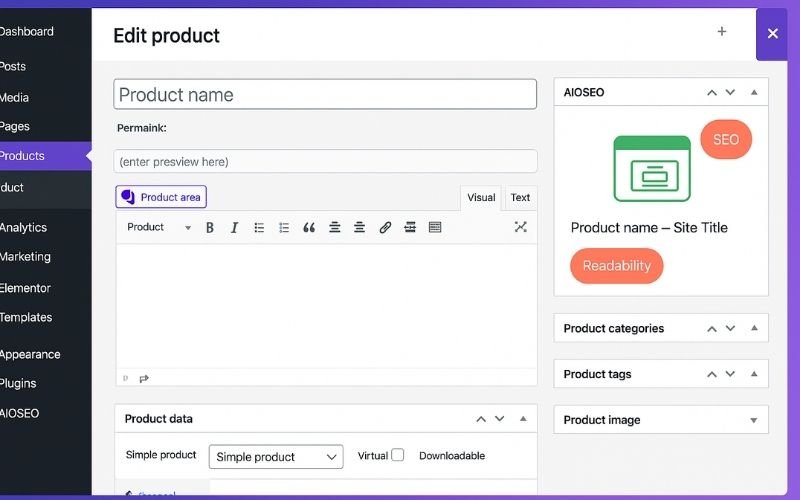Image resolution: width=800 pixels, height=500 pixels.
Task: Click the Readability button
Action: click(x=616, y=266)
